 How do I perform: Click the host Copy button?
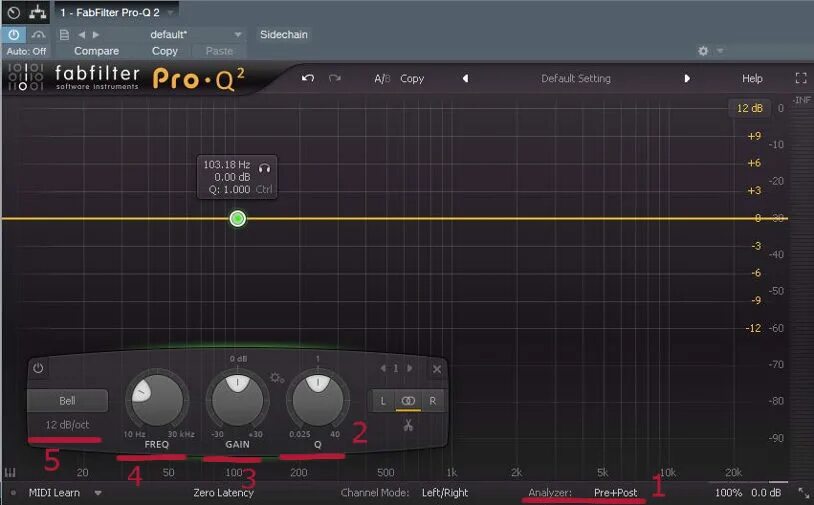click(165, 51)
